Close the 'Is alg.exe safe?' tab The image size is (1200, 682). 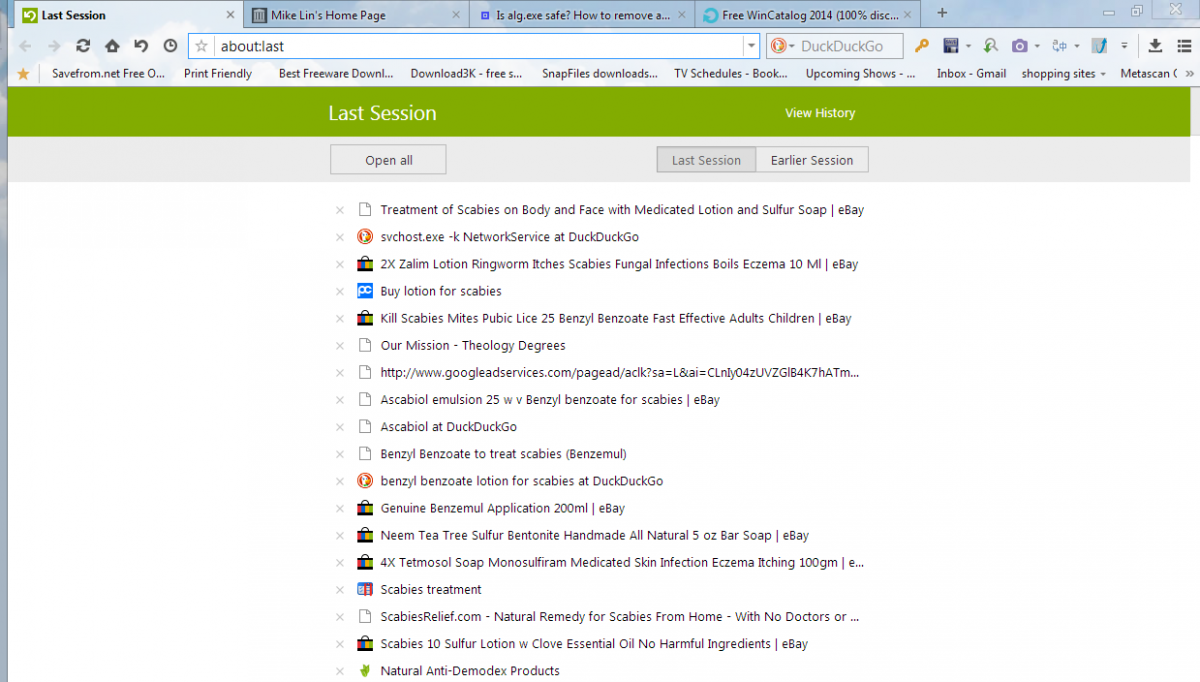click(x=684, y=15)
